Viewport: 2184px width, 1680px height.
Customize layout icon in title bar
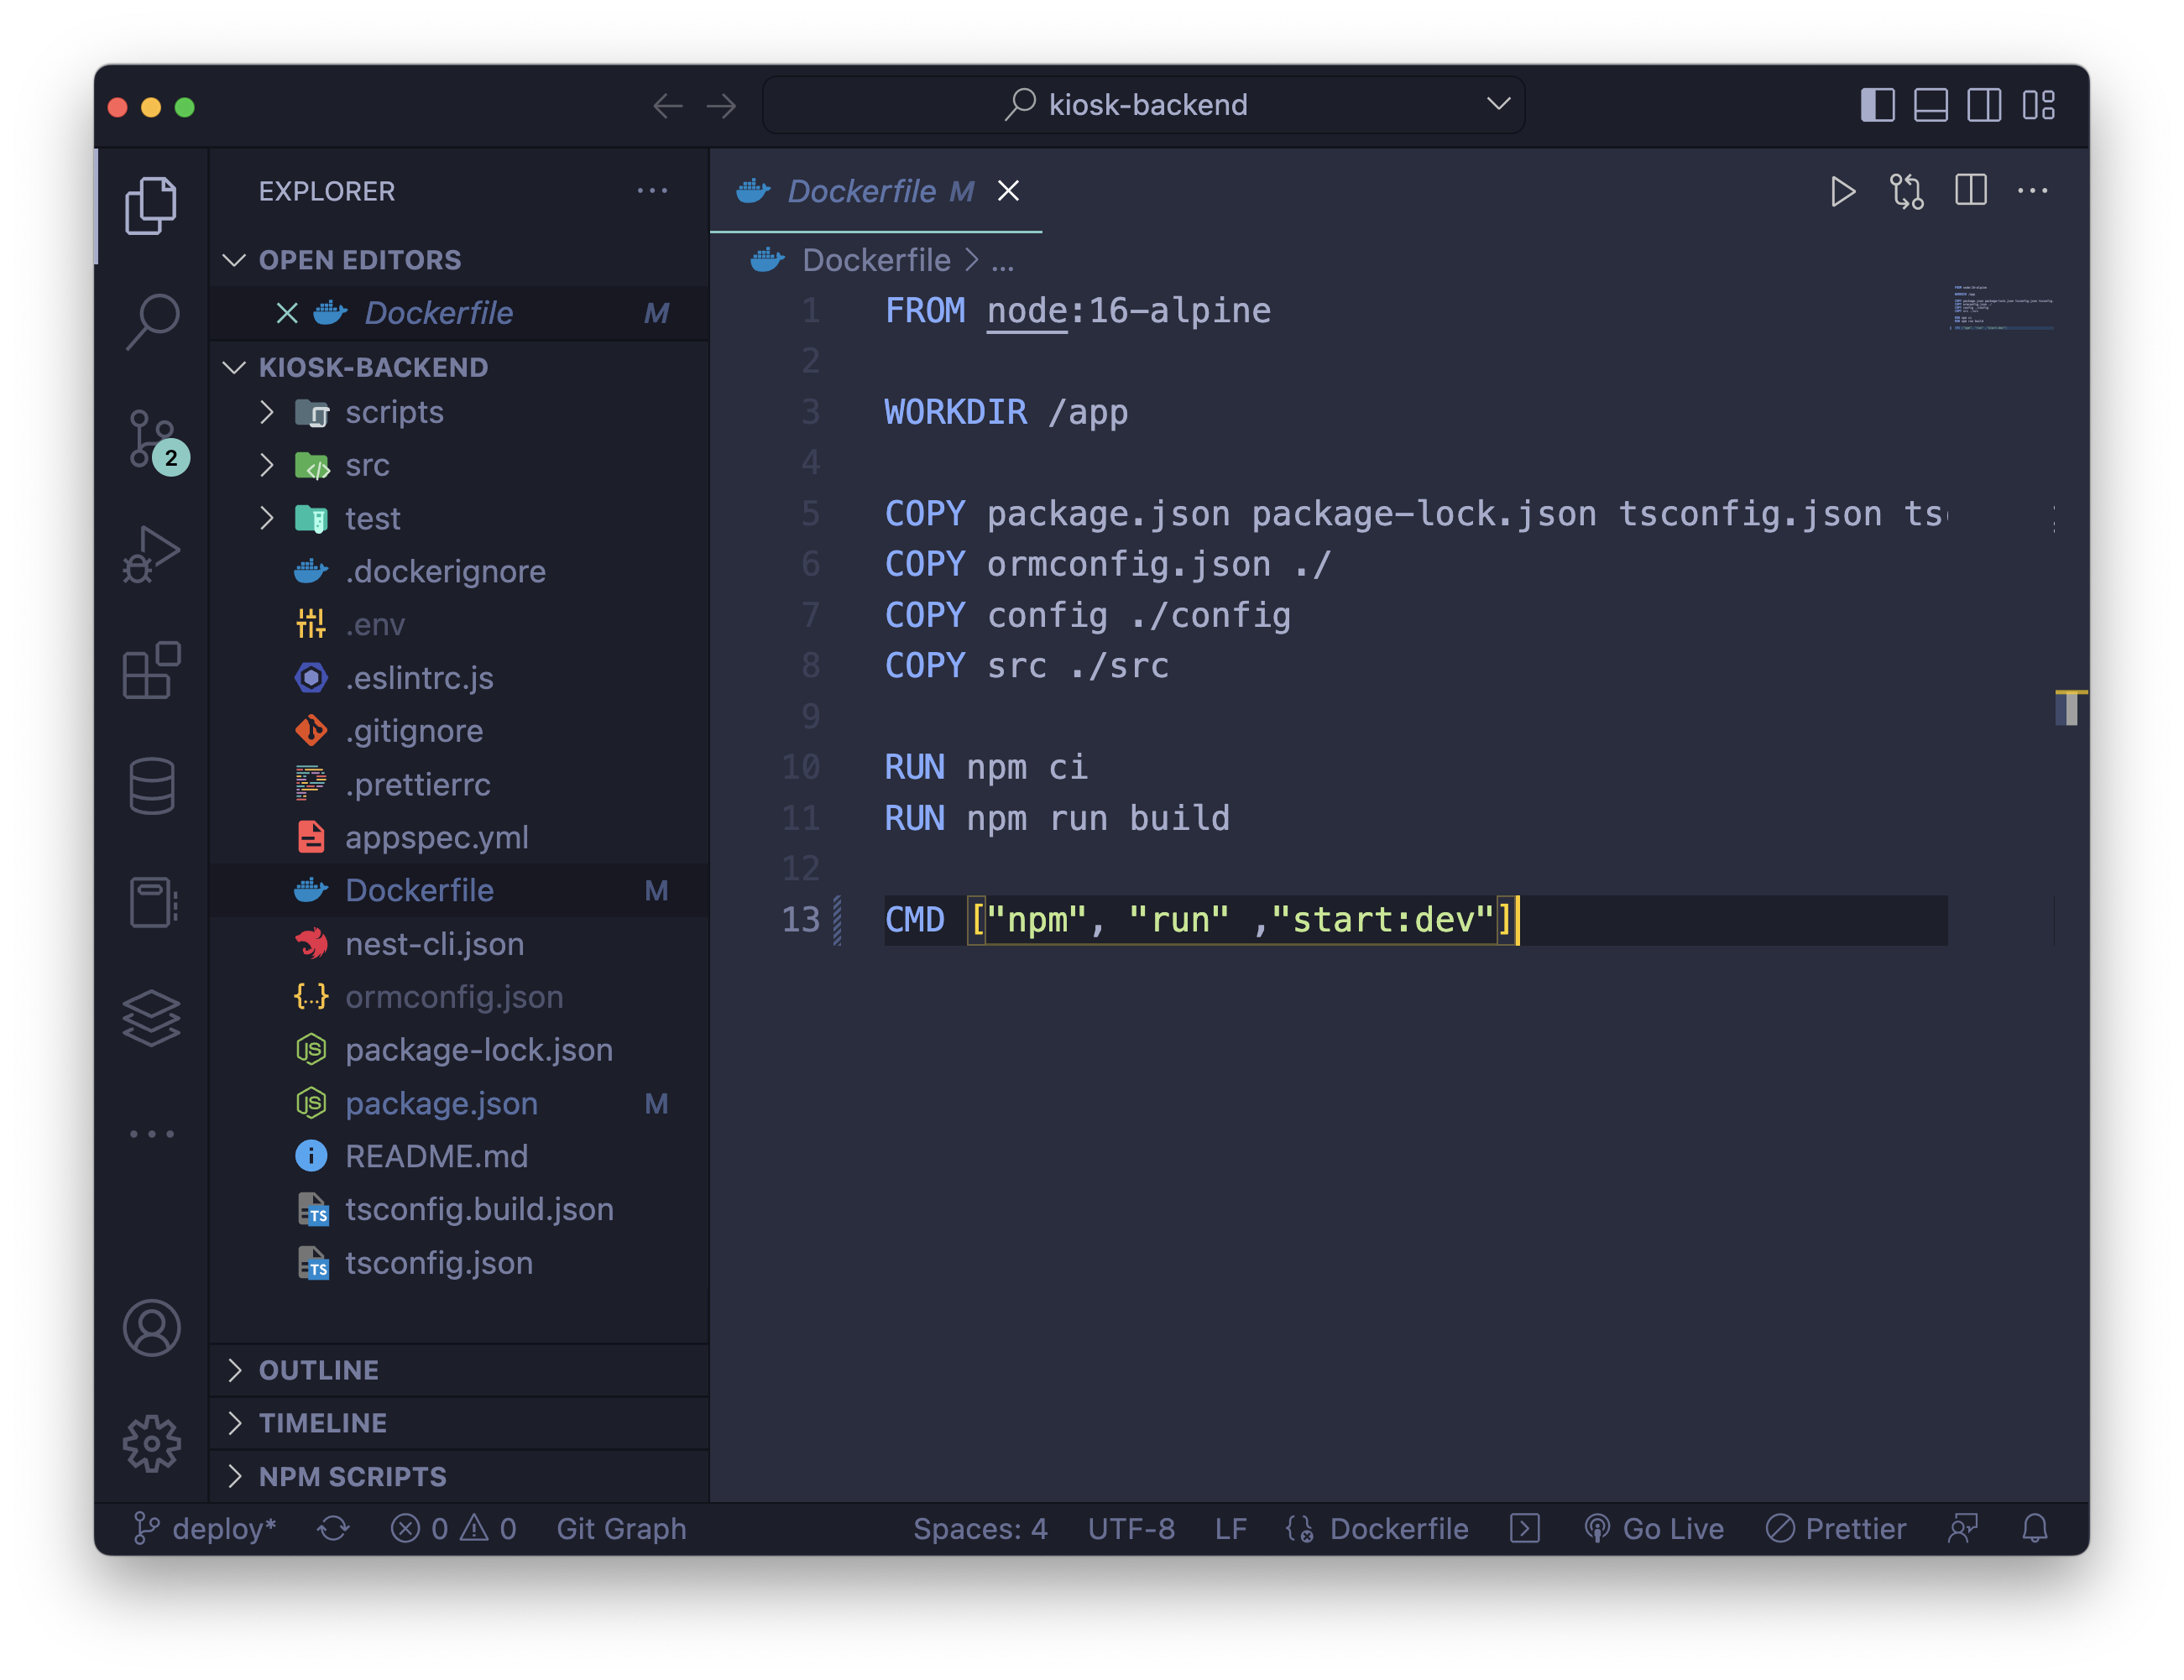point(2038,105)
